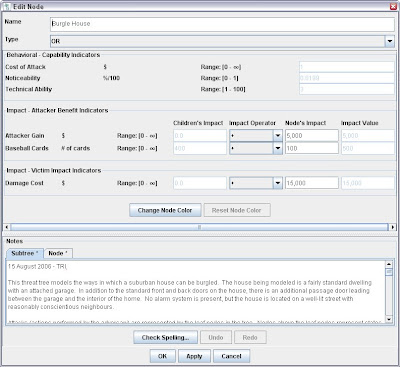Click horizontal scrollbar right arrow

393,227
